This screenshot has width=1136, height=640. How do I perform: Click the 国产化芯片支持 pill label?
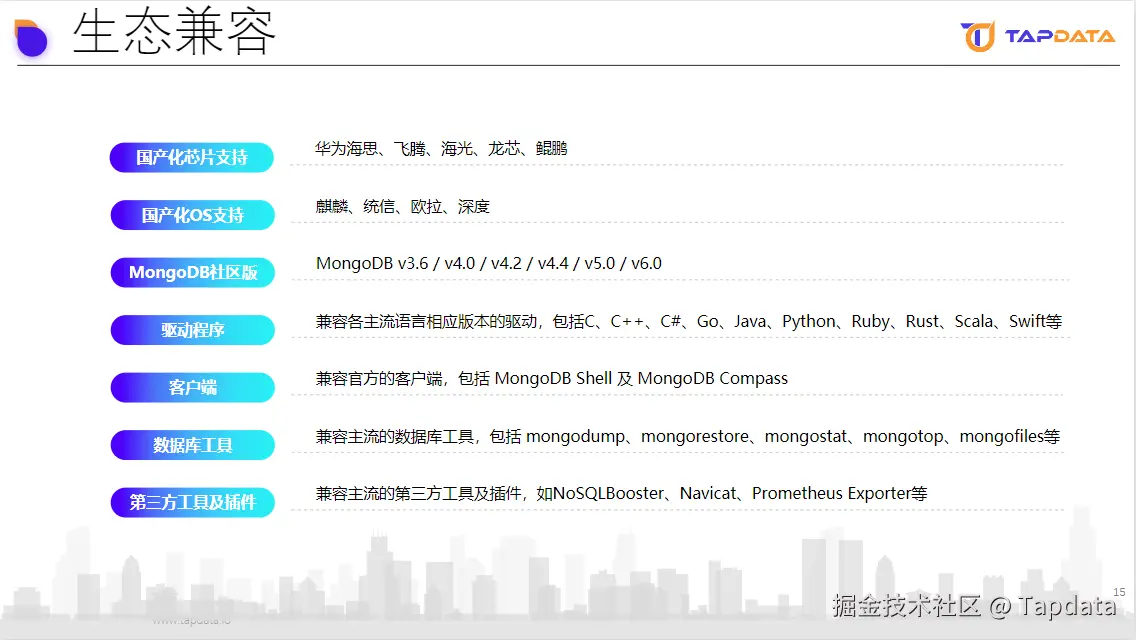pos(192,157)
